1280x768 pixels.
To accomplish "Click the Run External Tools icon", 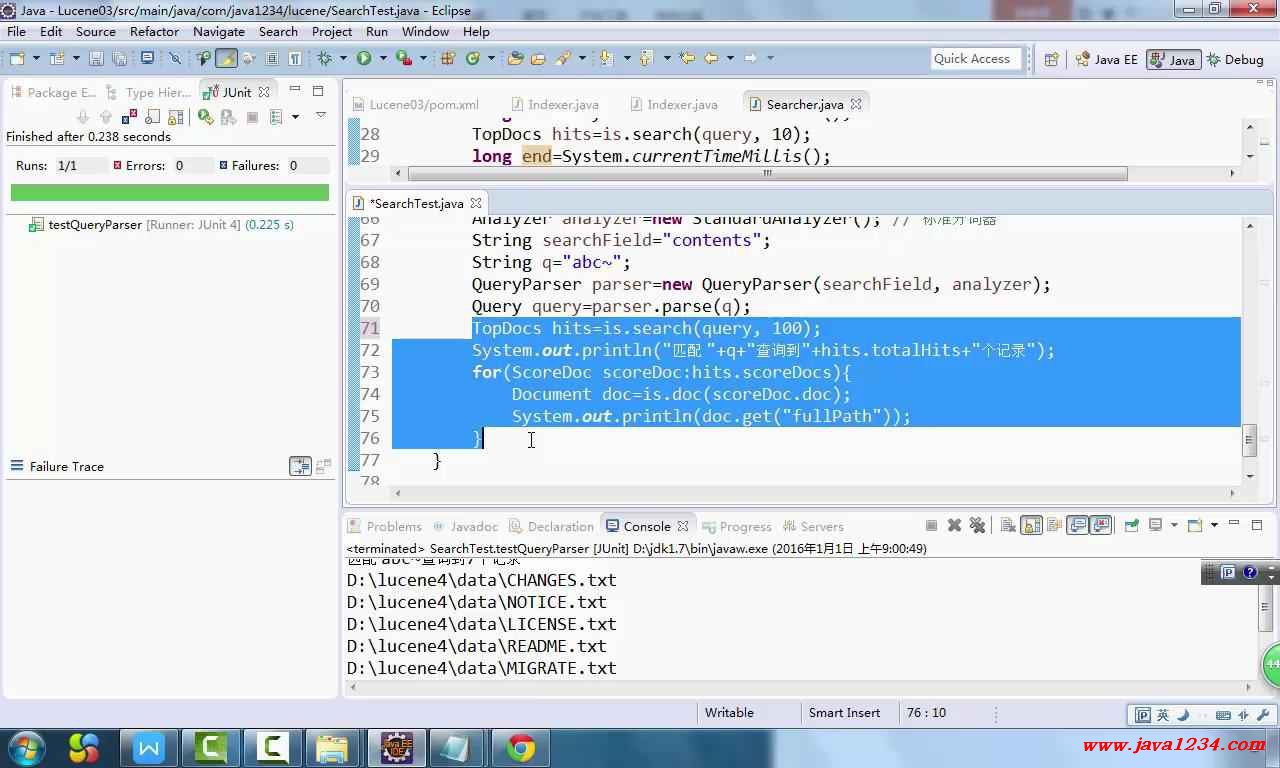I will tap(404, 58).
